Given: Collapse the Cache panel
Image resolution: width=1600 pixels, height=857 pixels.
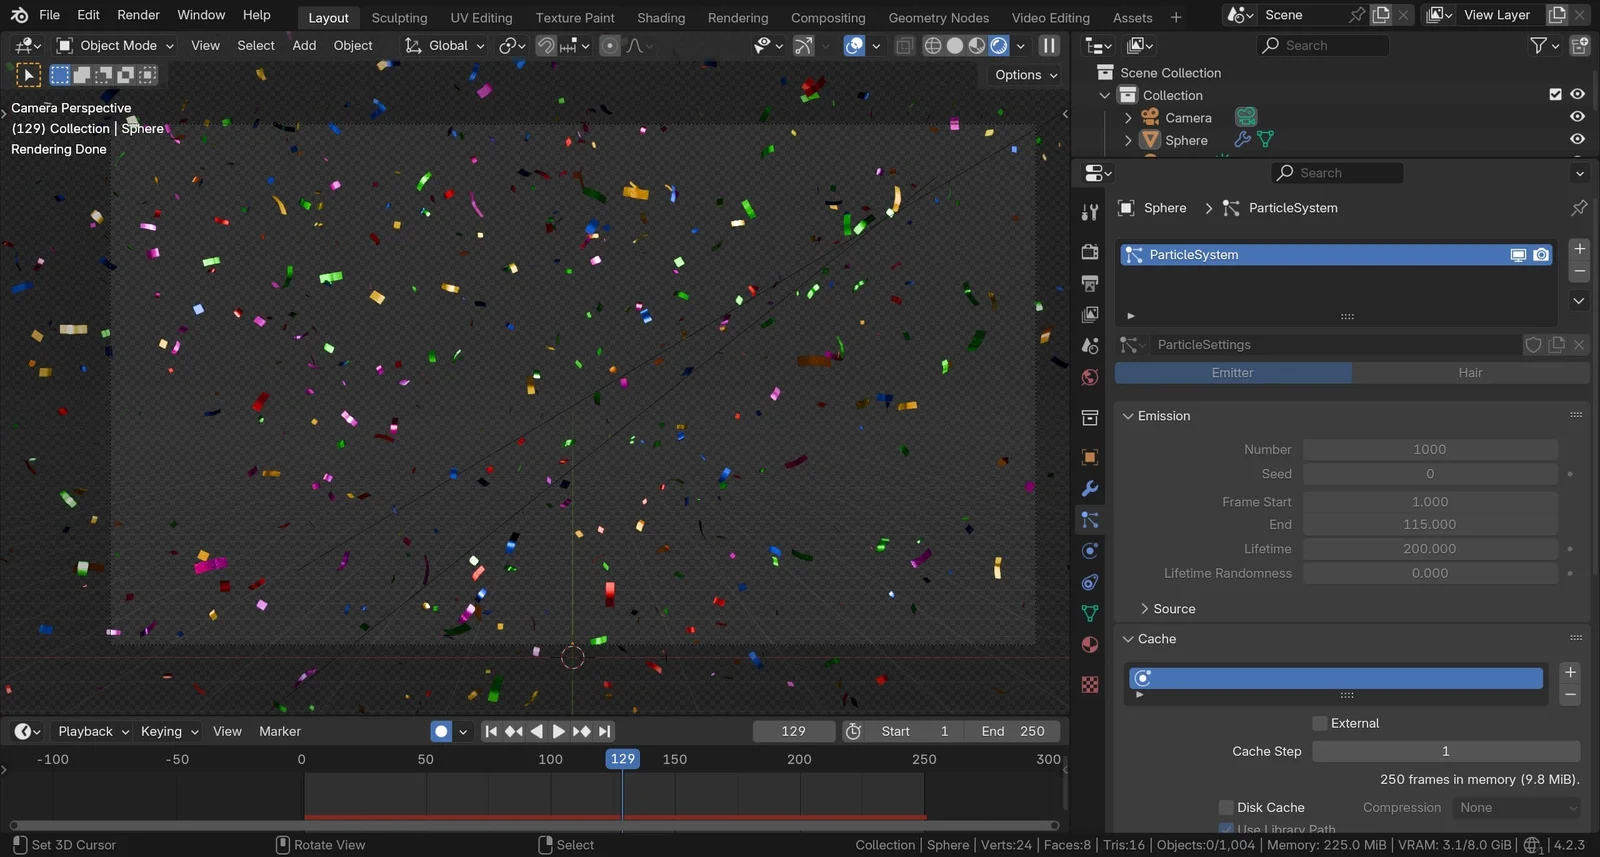Looking at the screenshot, I should (x=1128, y=639).
